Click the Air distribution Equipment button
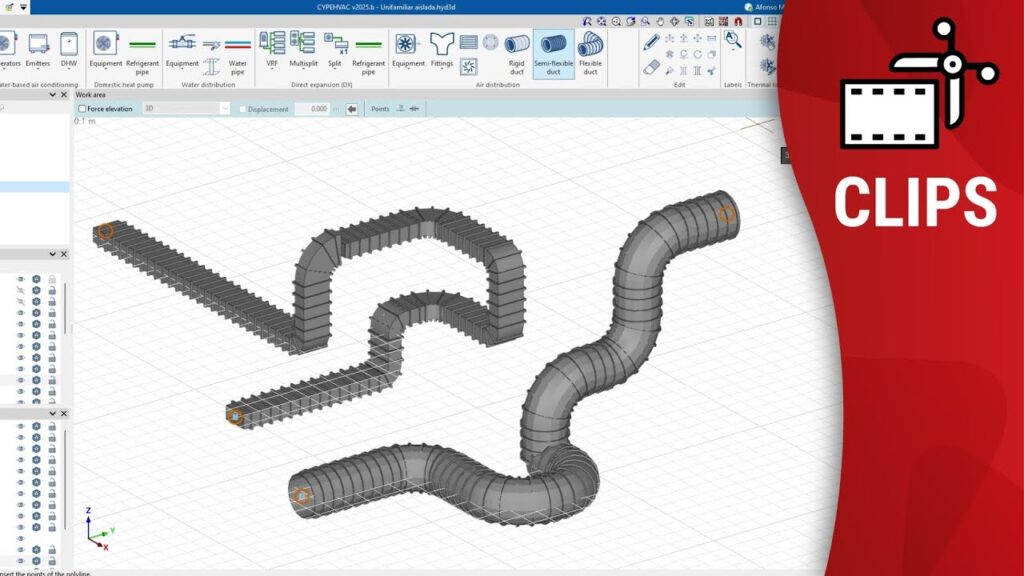Image resolution: width=1024 pixels, height=576 pixels. tap(407, 50)
